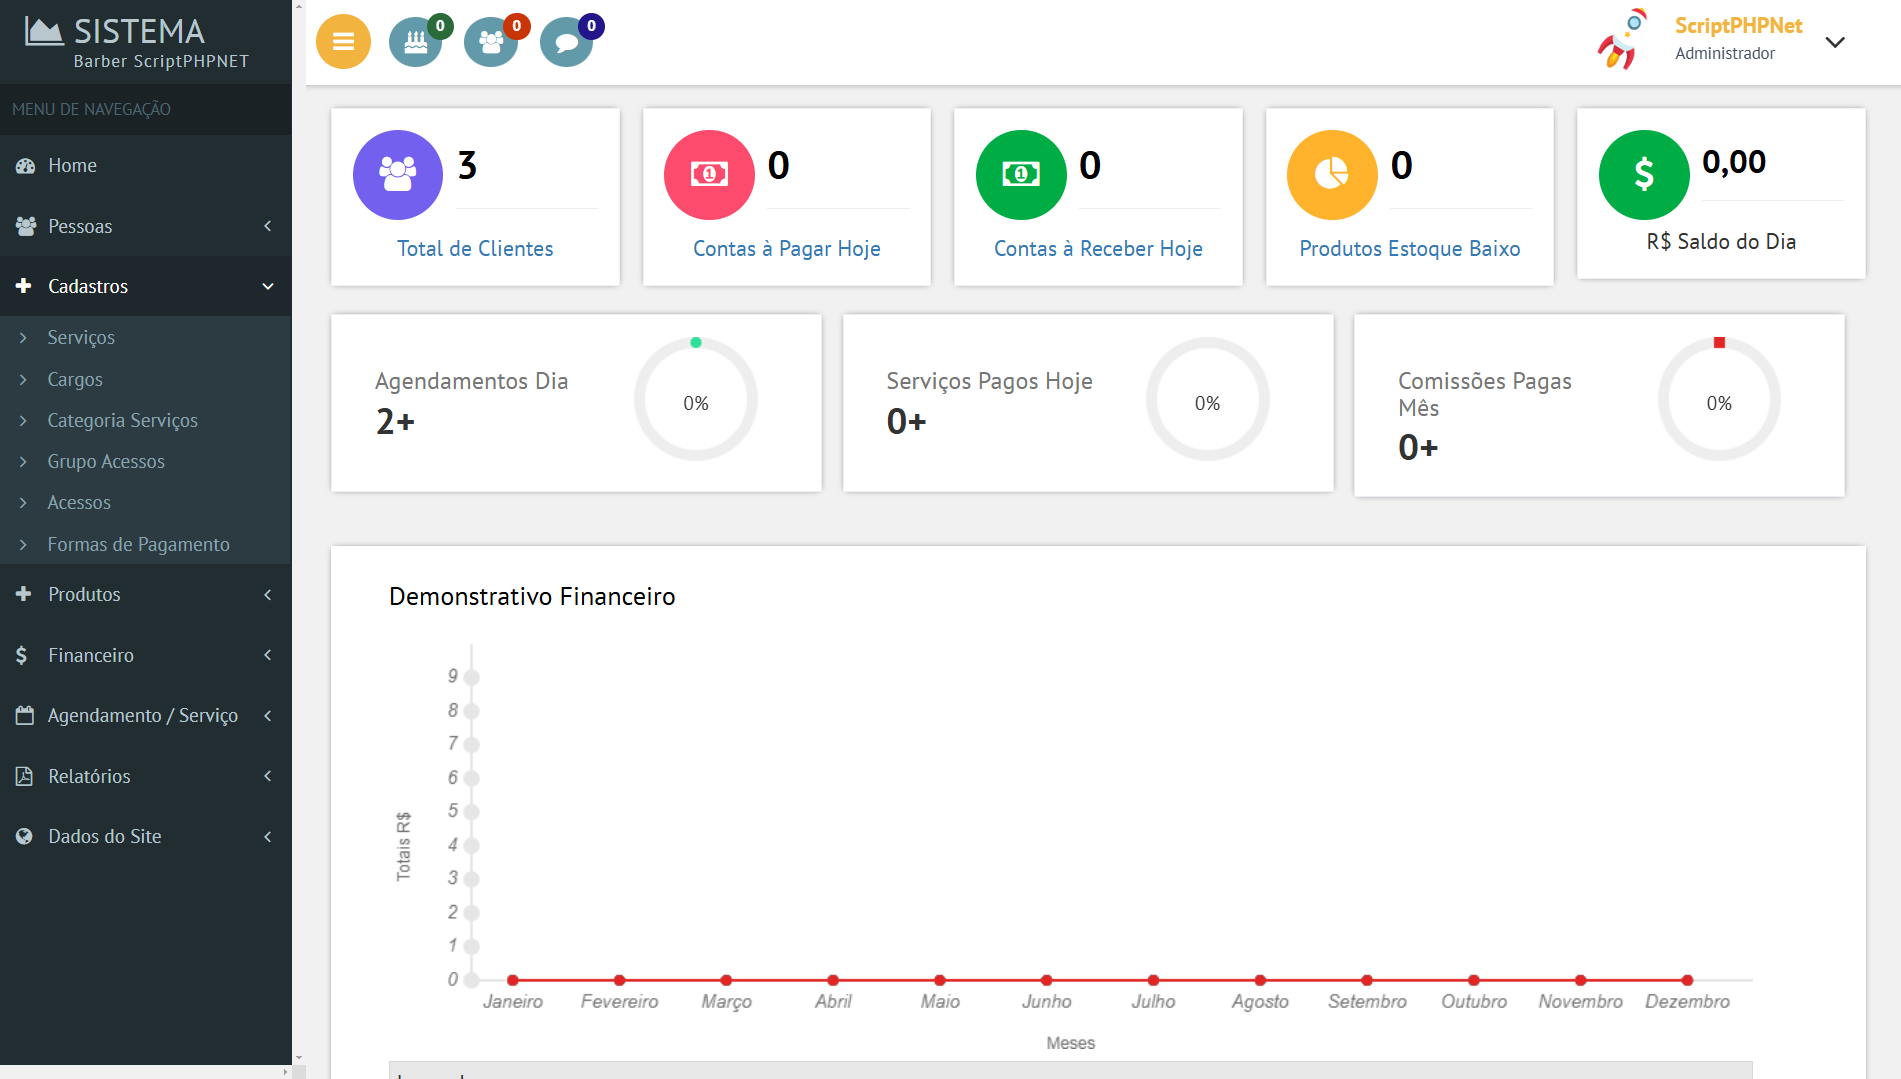Expand the Pessoas sidebar menu
This screenshot has height=1079, width=1901.
(x=145, y=226)
